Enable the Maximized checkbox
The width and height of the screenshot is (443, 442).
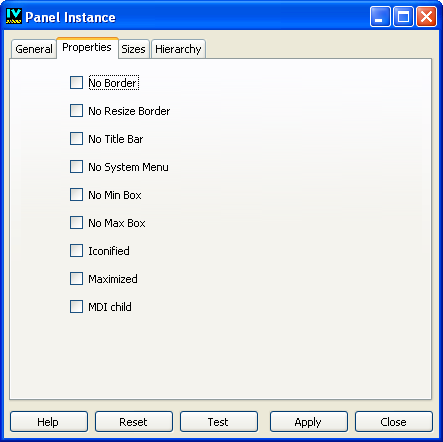click(x=76, y=279)
